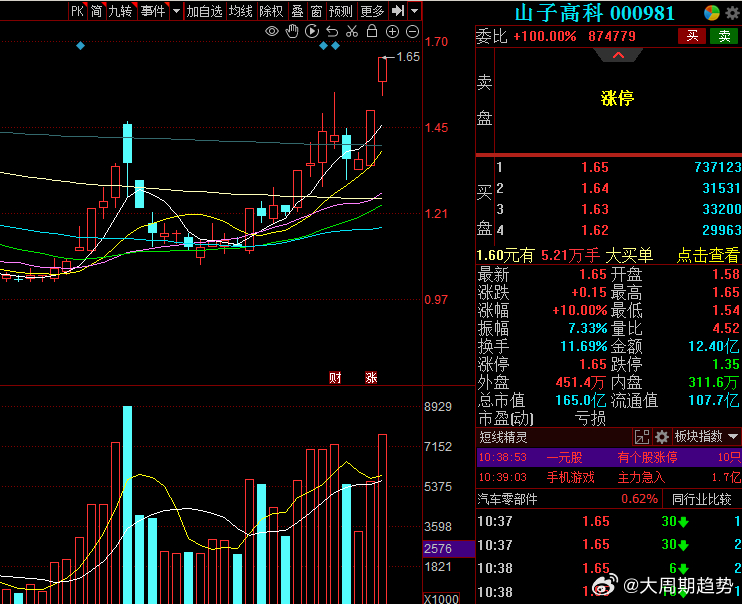Click the first 10:37 trade tick row
742x604 pixels.
tap(609, 522)
